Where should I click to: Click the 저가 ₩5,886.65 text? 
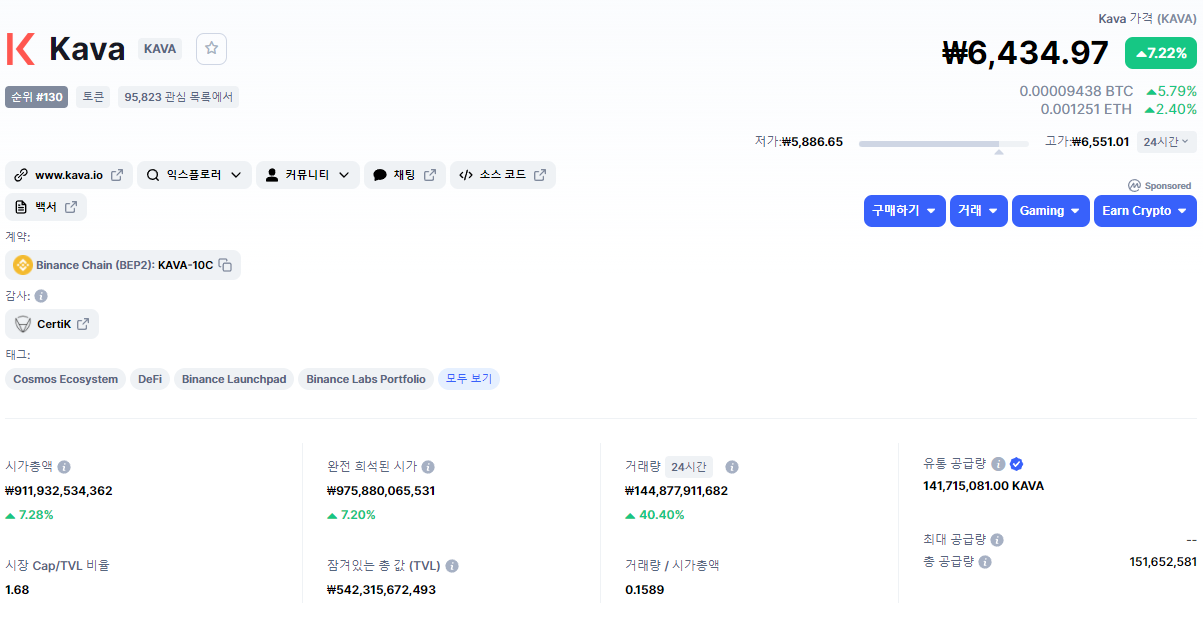click(799, 142)
